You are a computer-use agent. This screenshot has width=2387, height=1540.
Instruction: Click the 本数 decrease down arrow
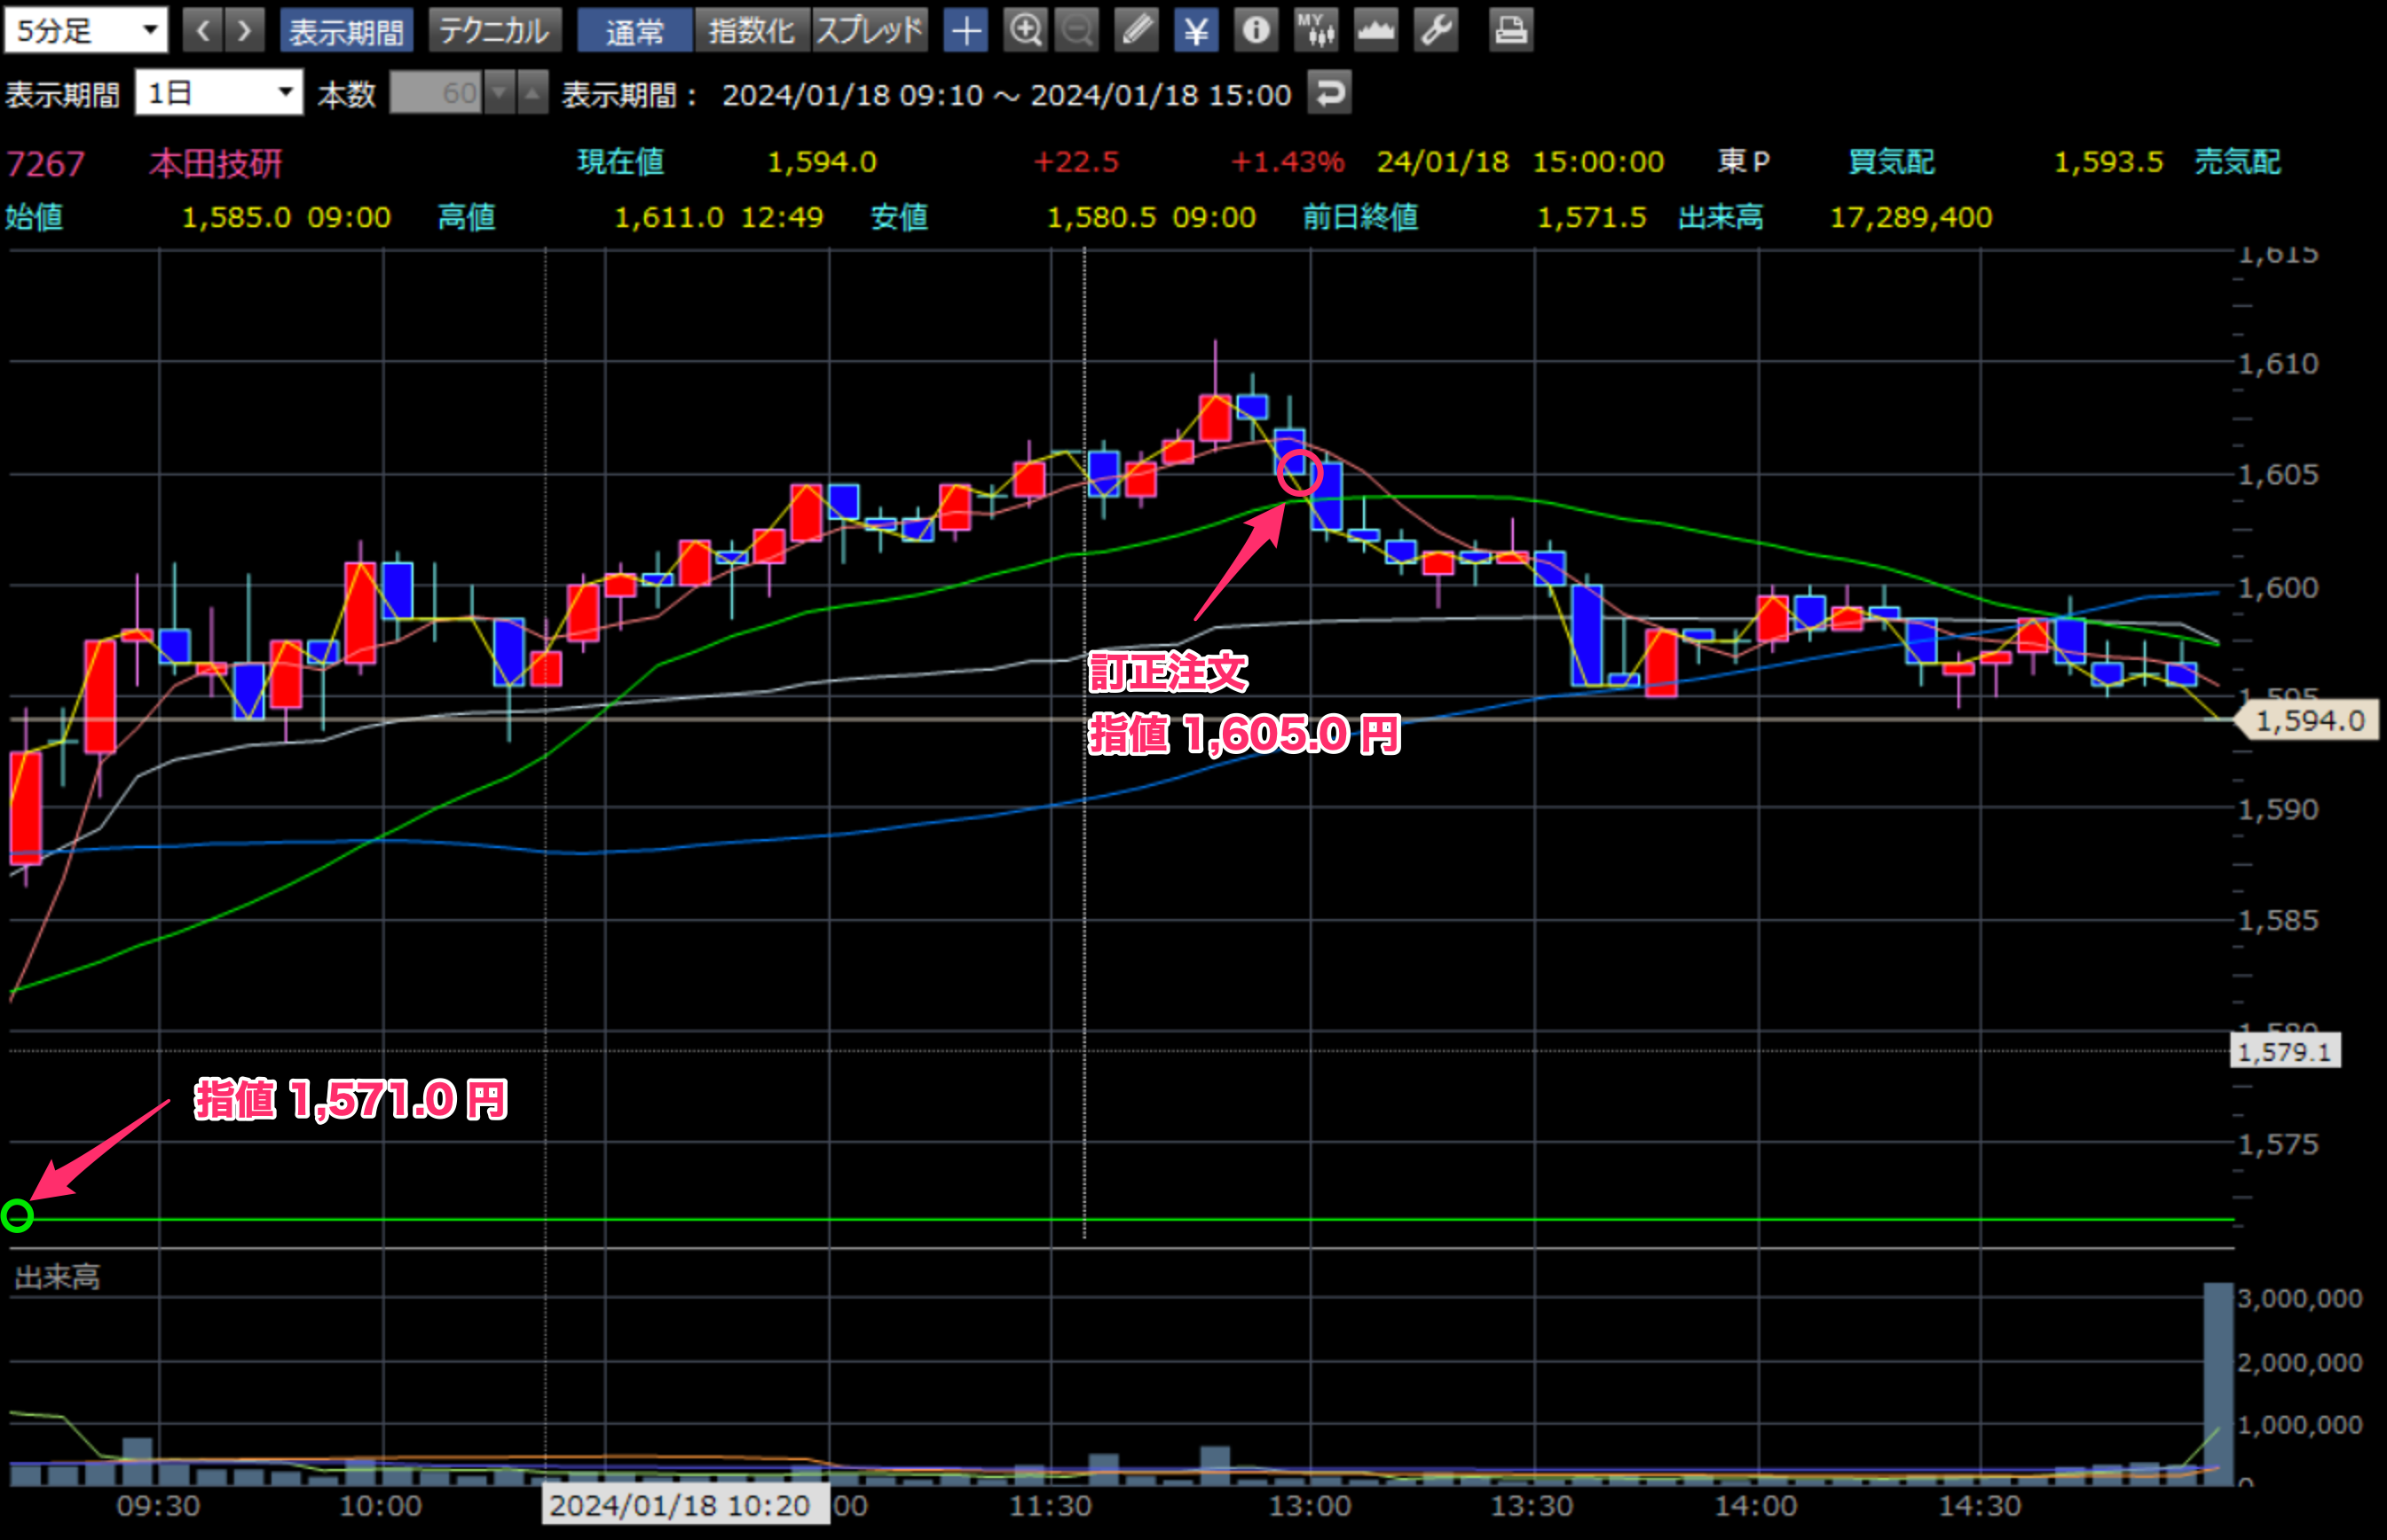coord(499,93)
